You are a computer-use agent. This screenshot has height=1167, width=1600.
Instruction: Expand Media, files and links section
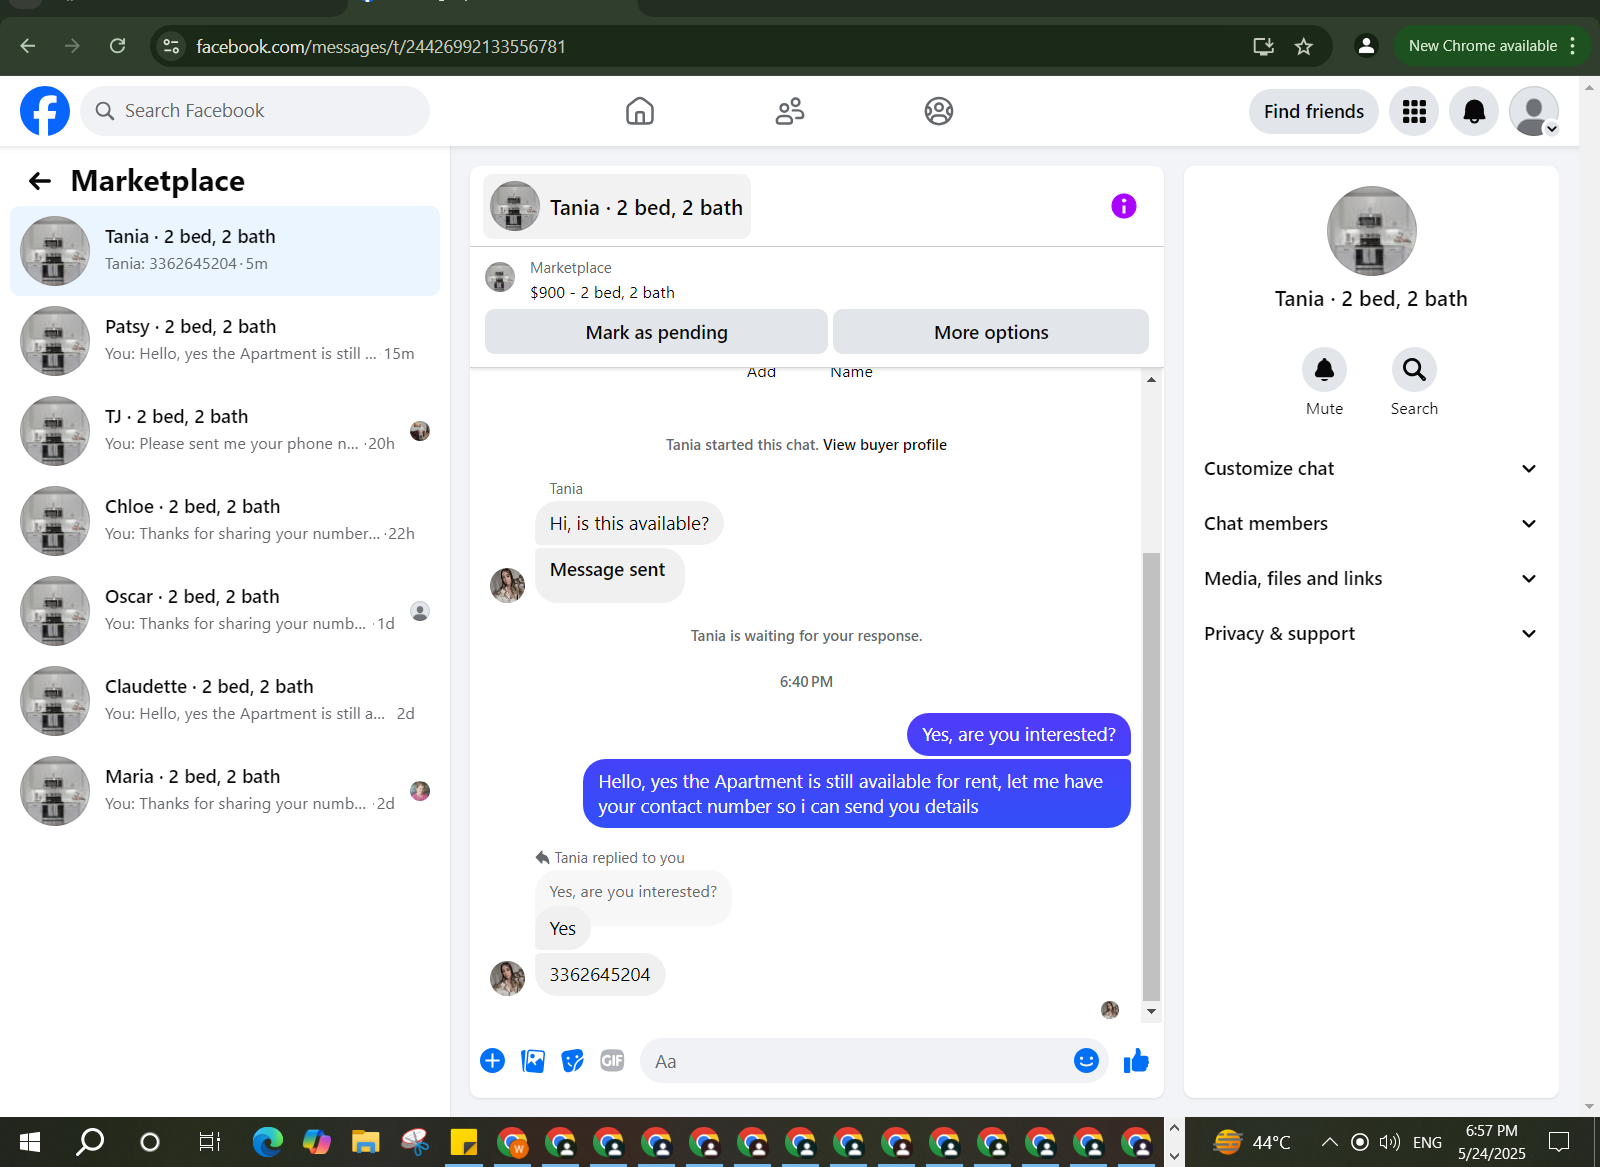tap(1371, 579)
